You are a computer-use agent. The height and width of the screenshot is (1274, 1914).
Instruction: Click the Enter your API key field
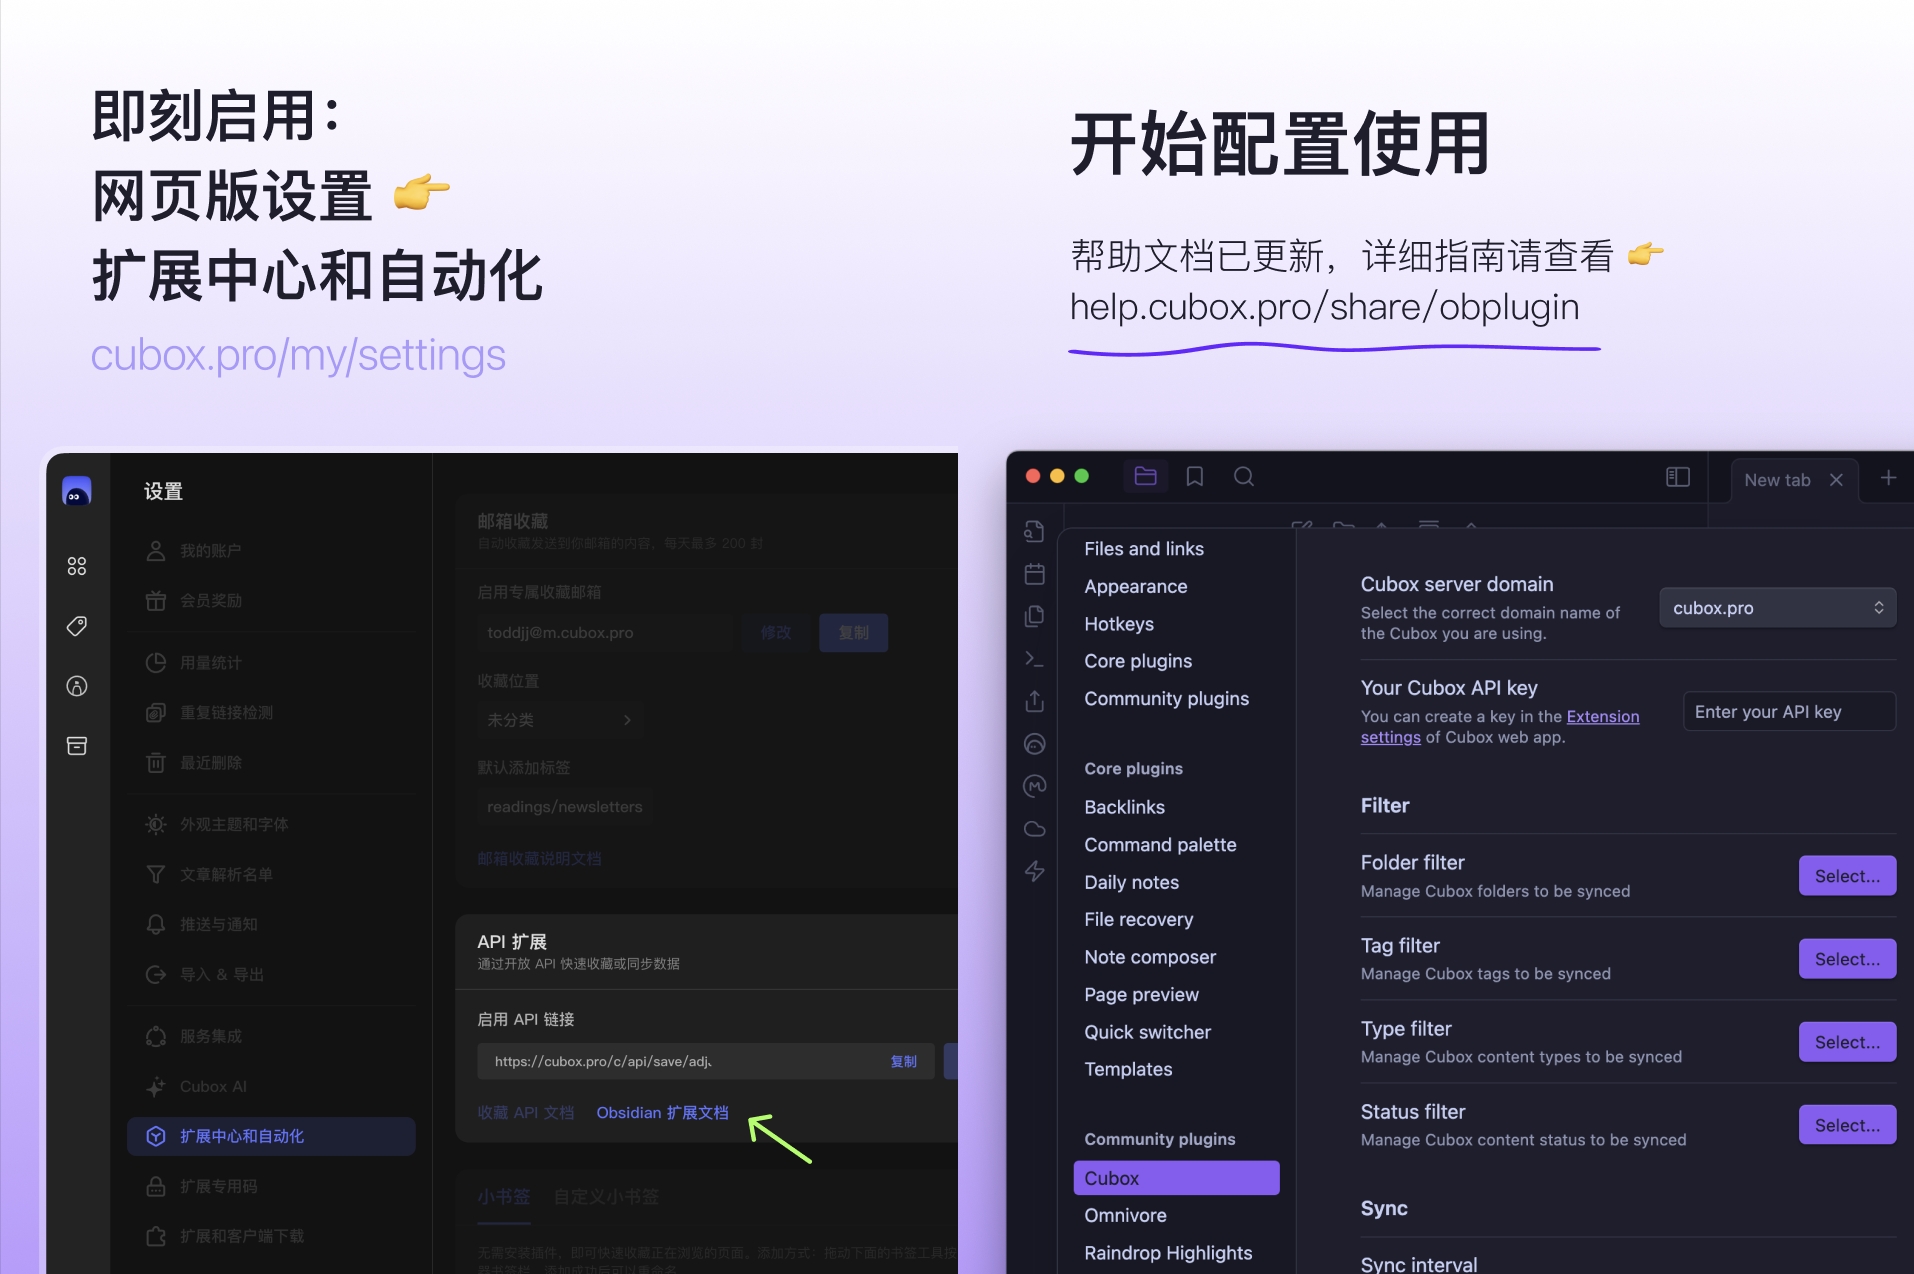(x=1789, y=712)
